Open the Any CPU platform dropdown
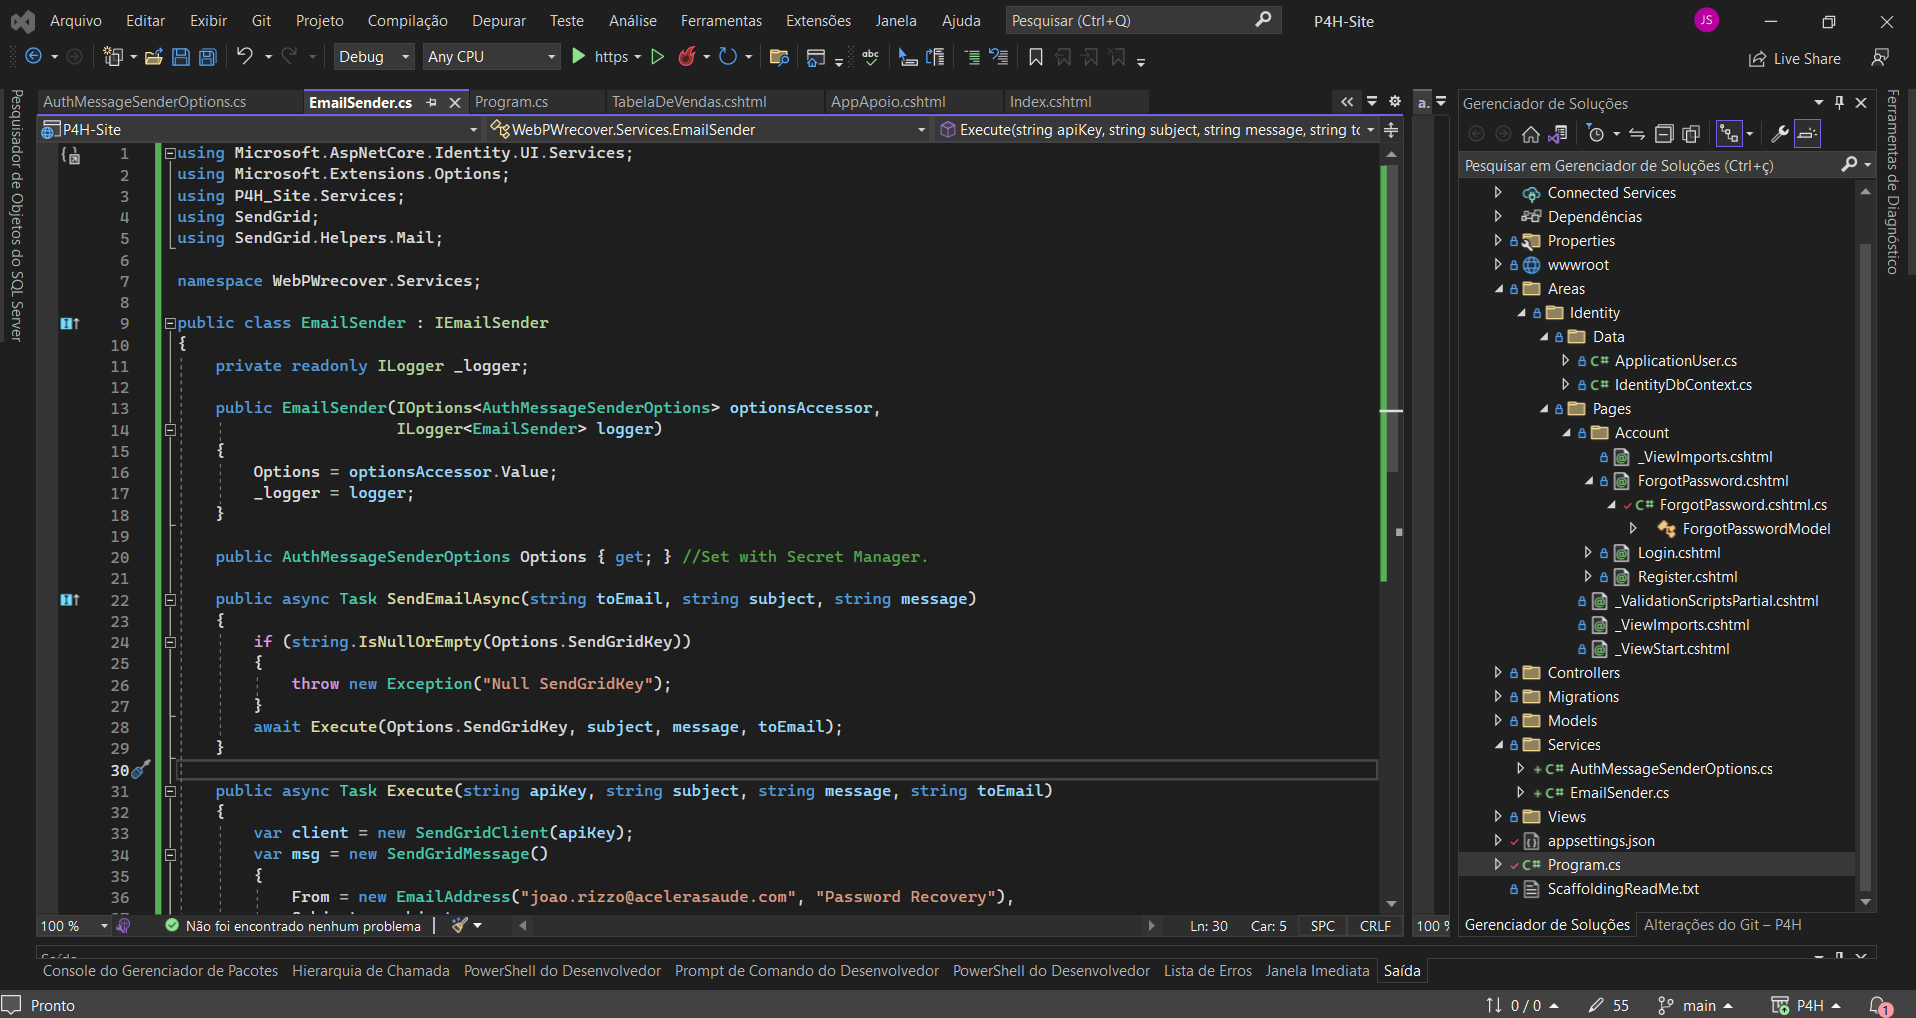The height and width of the screenshot is (1018, 1916). [x=490, y=57]
